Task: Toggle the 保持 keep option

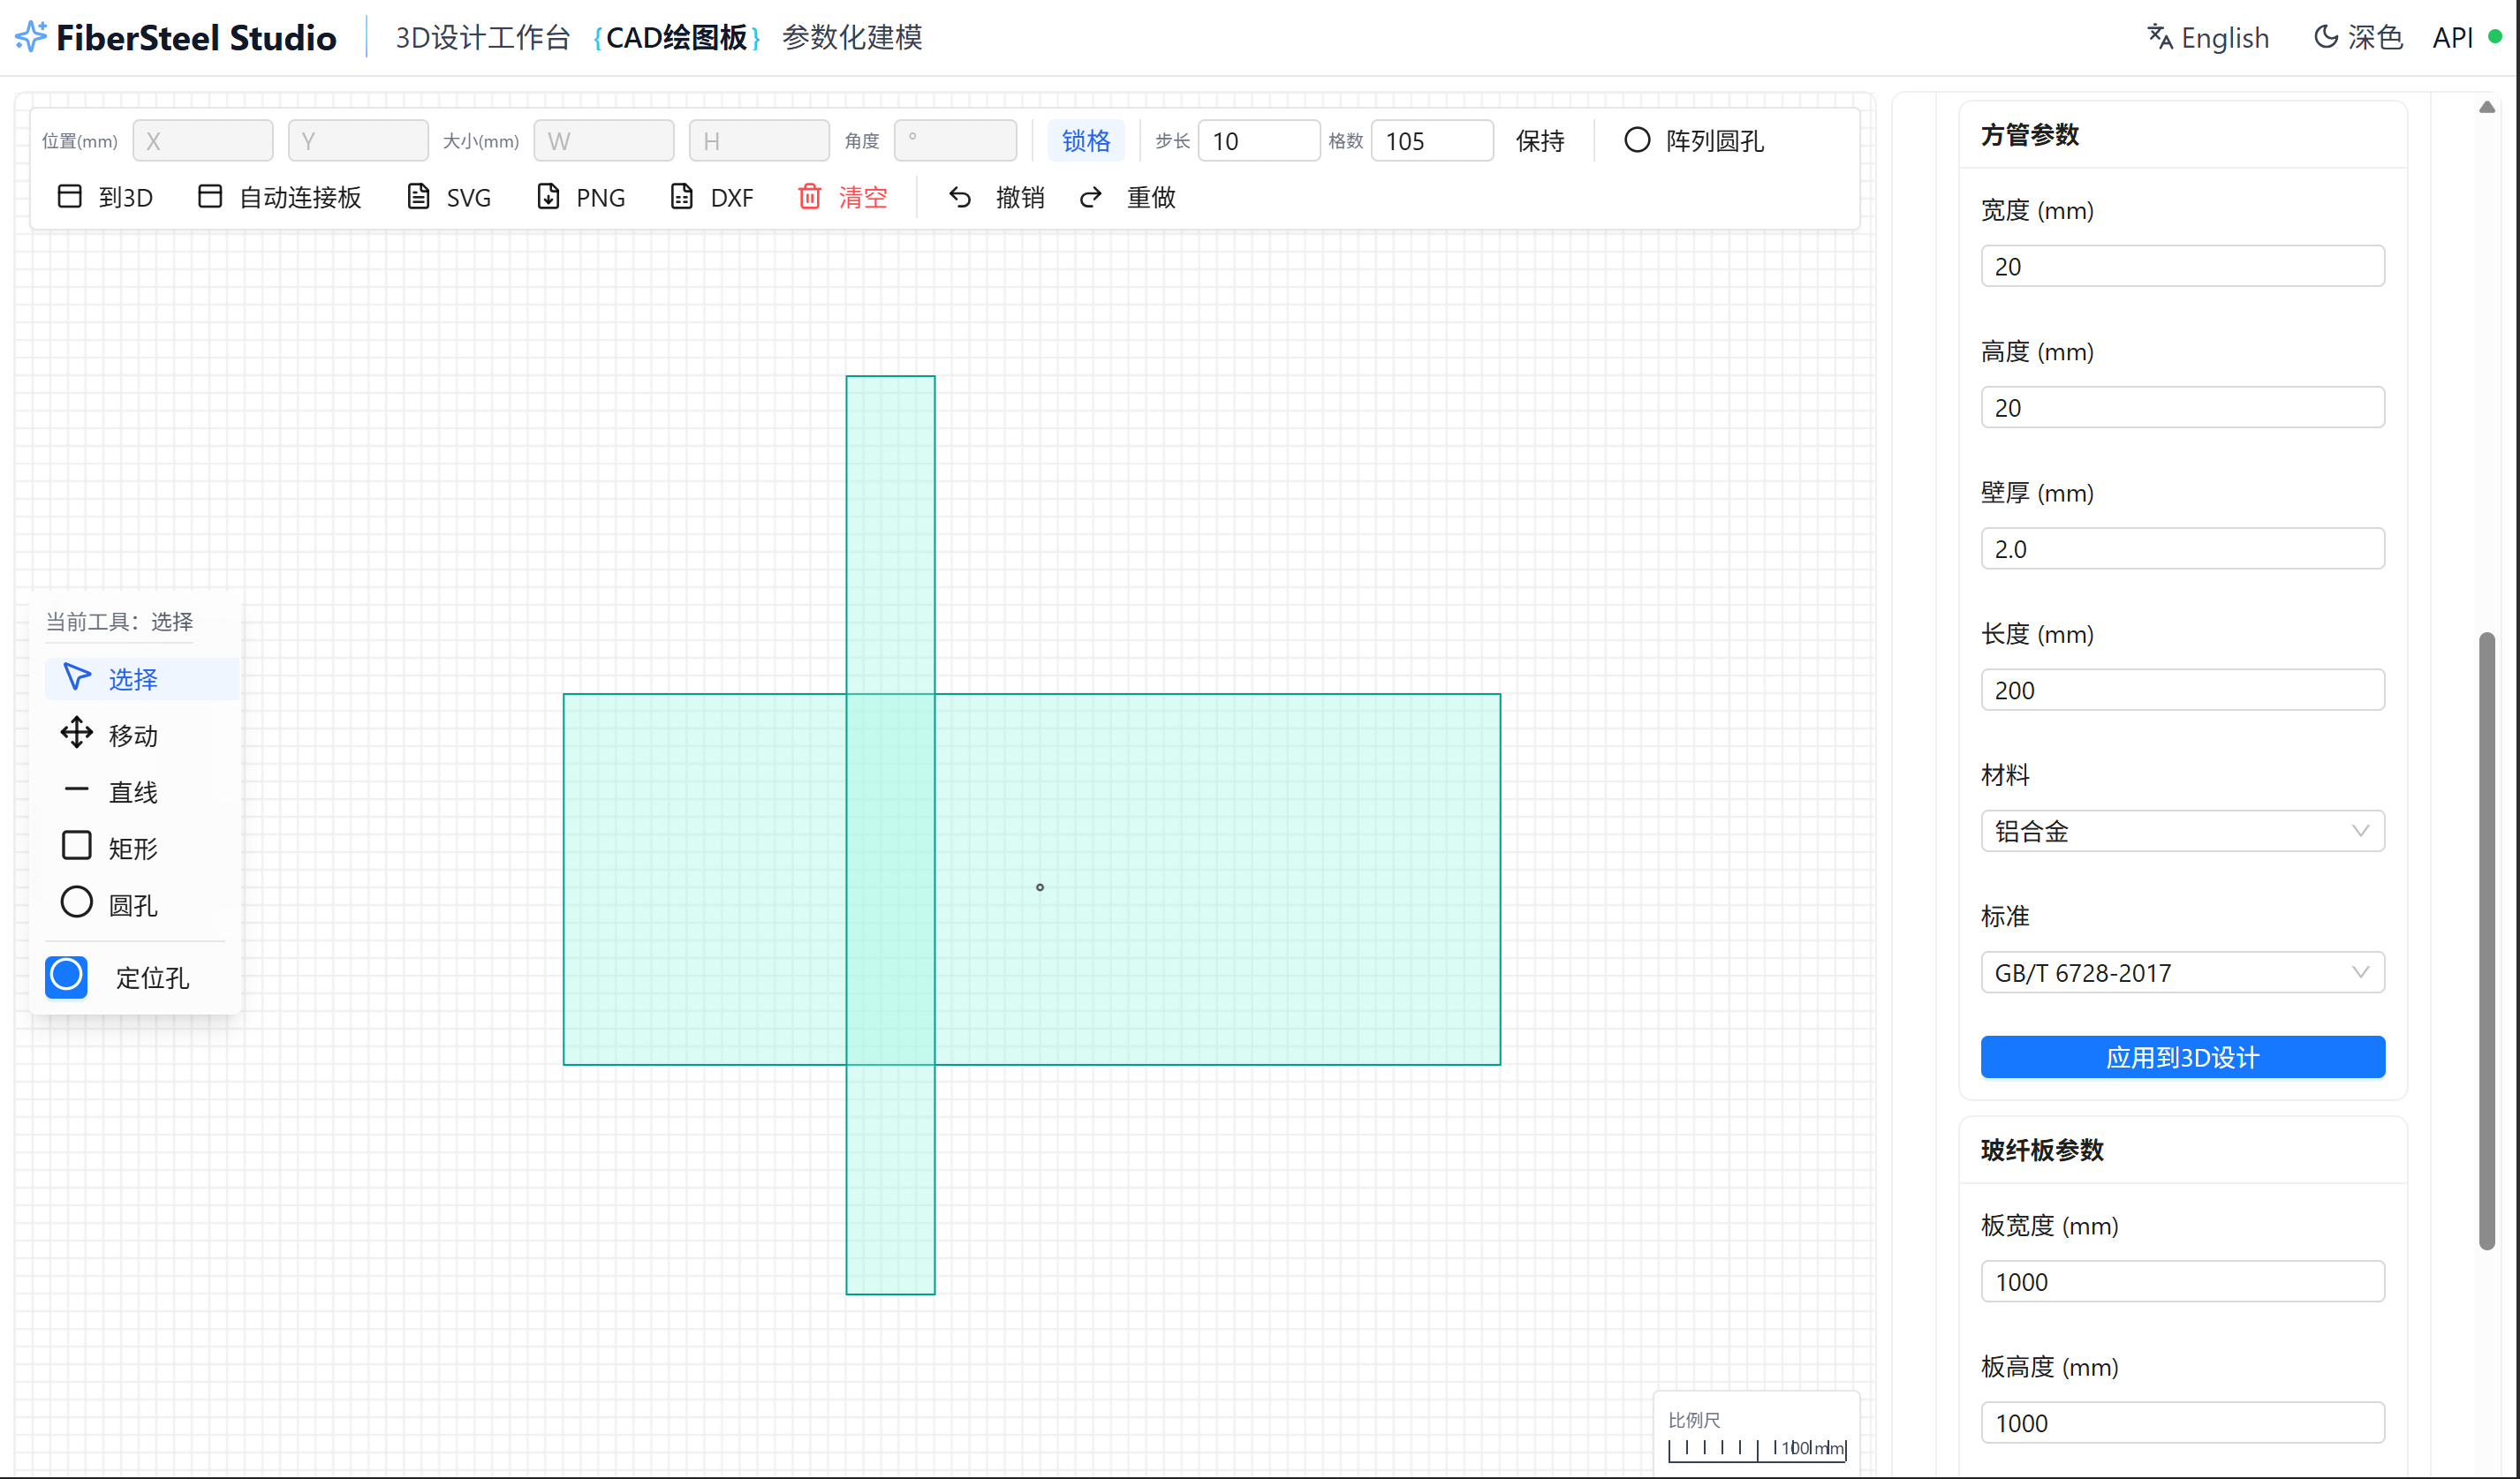Action: [x=1539, y=141]
